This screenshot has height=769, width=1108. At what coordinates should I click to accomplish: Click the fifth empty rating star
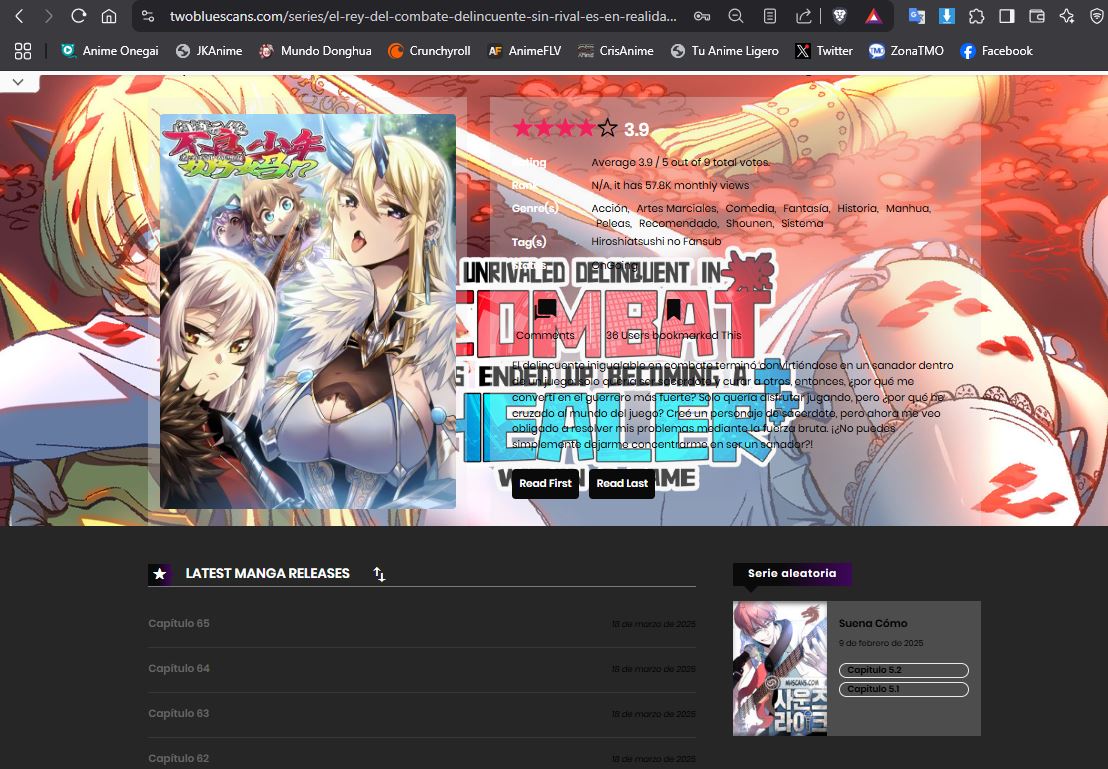coord(607,128)
